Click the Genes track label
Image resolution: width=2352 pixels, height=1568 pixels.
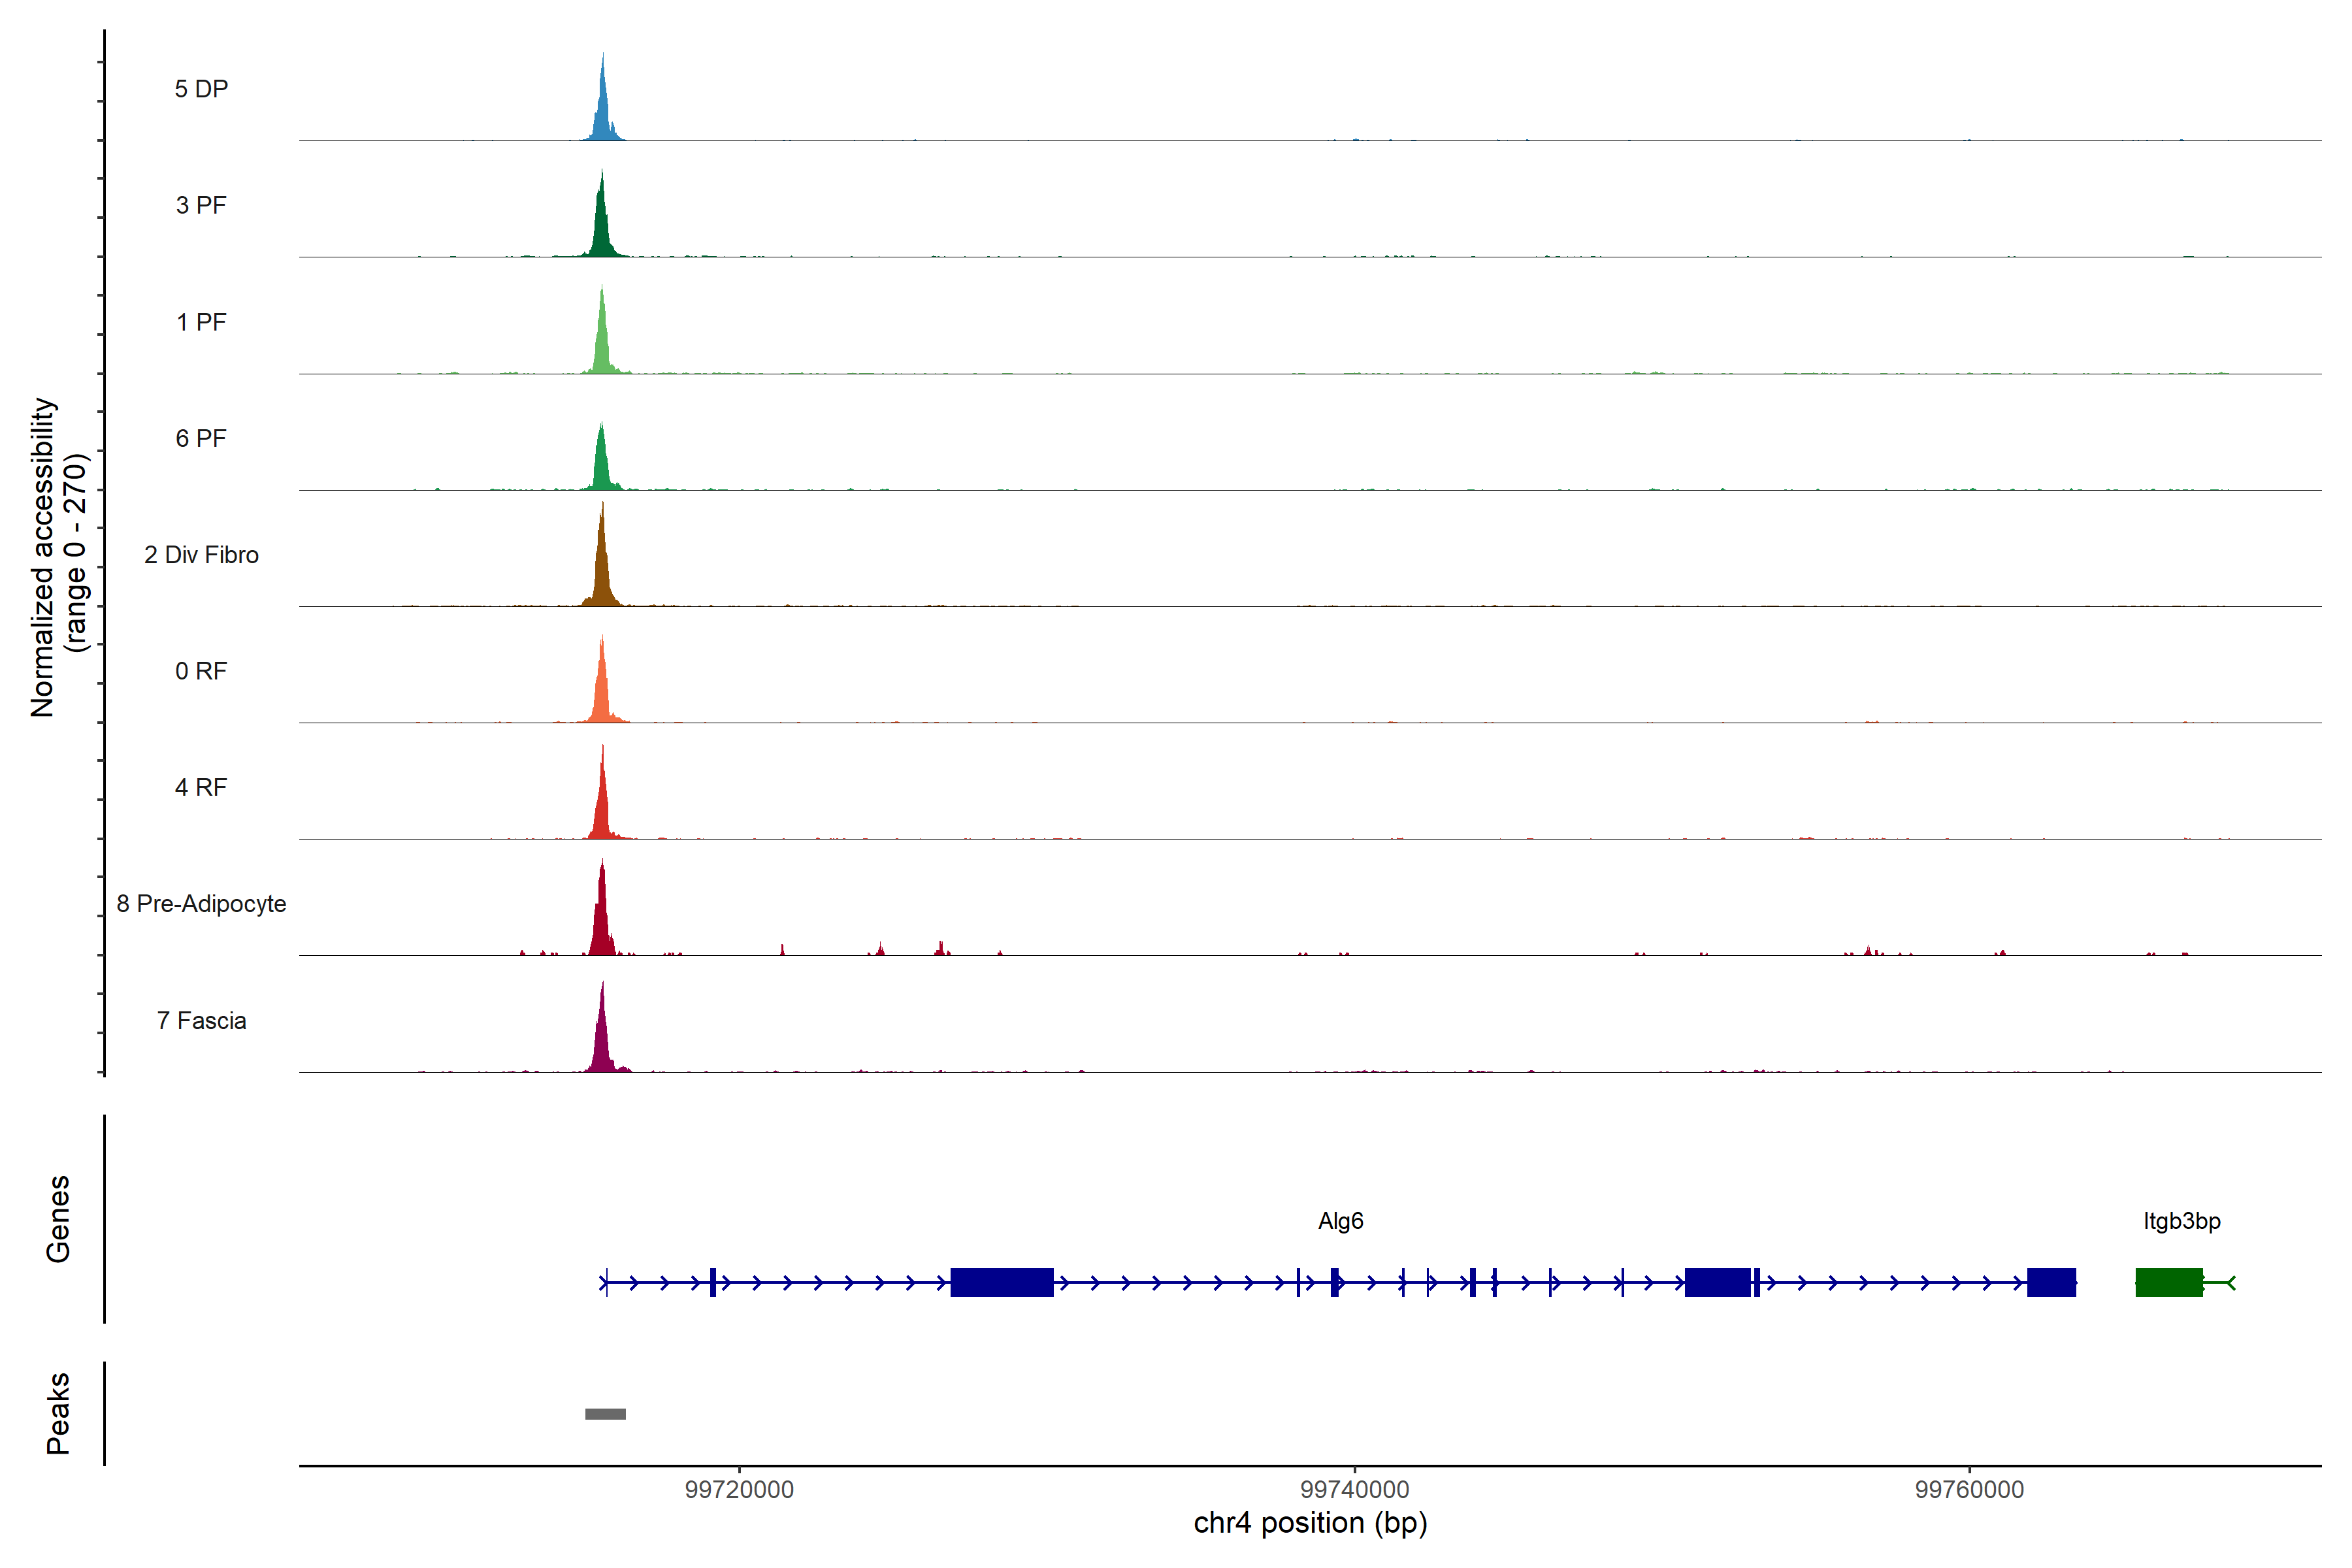point(58,1219)
